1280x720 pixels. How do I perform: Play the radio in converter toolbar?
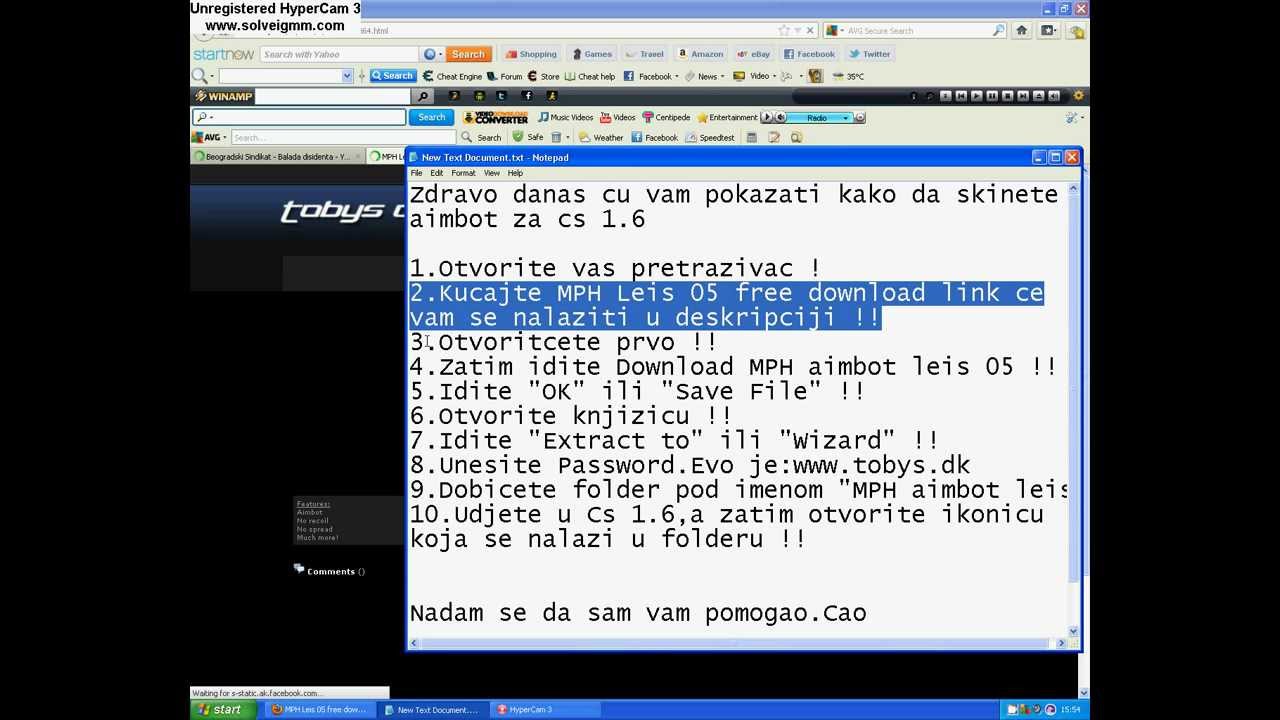pyautogui.click(x=767, y=117)
